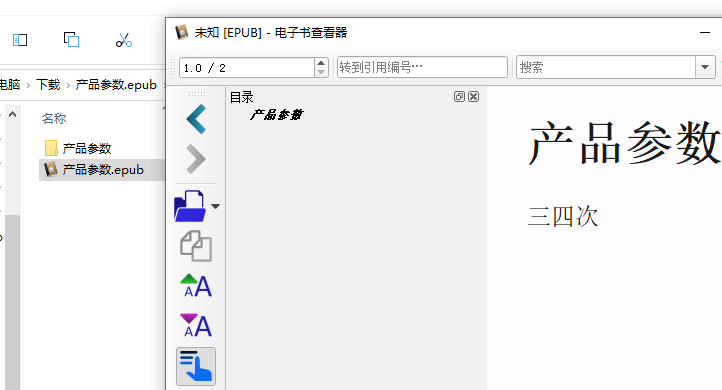Viewport: 722px width, 390px height.
Task: Click the 转到引用编号 reference field
Action: click(422, 67)
